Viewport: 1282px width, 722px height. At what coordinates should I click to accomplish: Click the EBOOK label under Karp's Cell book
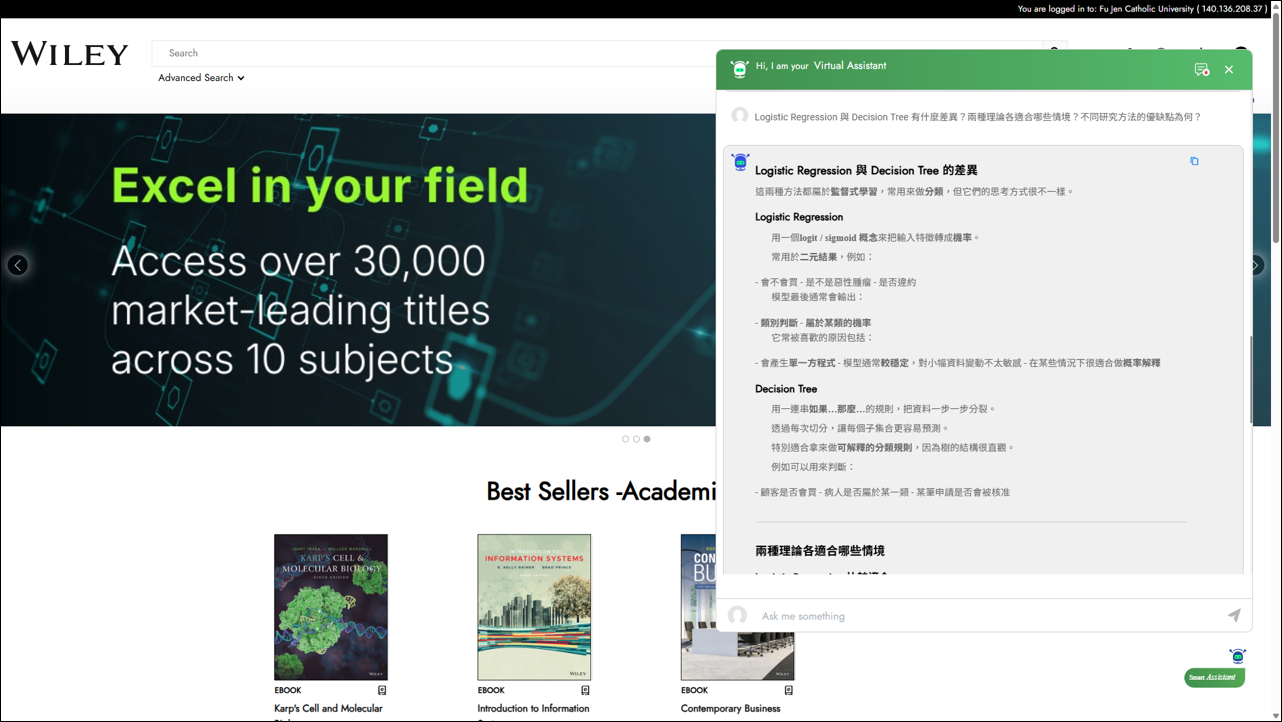pyautogui.click(x=288, y=690)
